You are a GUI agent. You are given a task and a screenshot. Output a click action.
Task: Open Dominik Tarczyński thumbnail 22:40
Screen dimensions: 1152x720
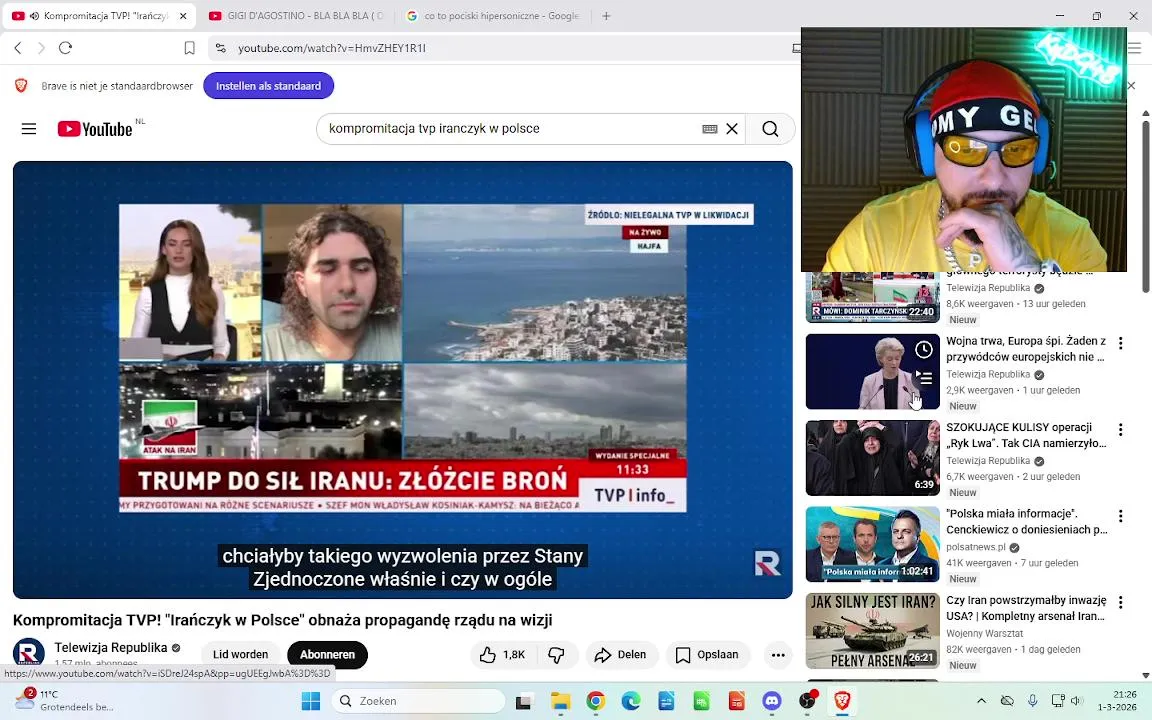click(x=873, y=297)
